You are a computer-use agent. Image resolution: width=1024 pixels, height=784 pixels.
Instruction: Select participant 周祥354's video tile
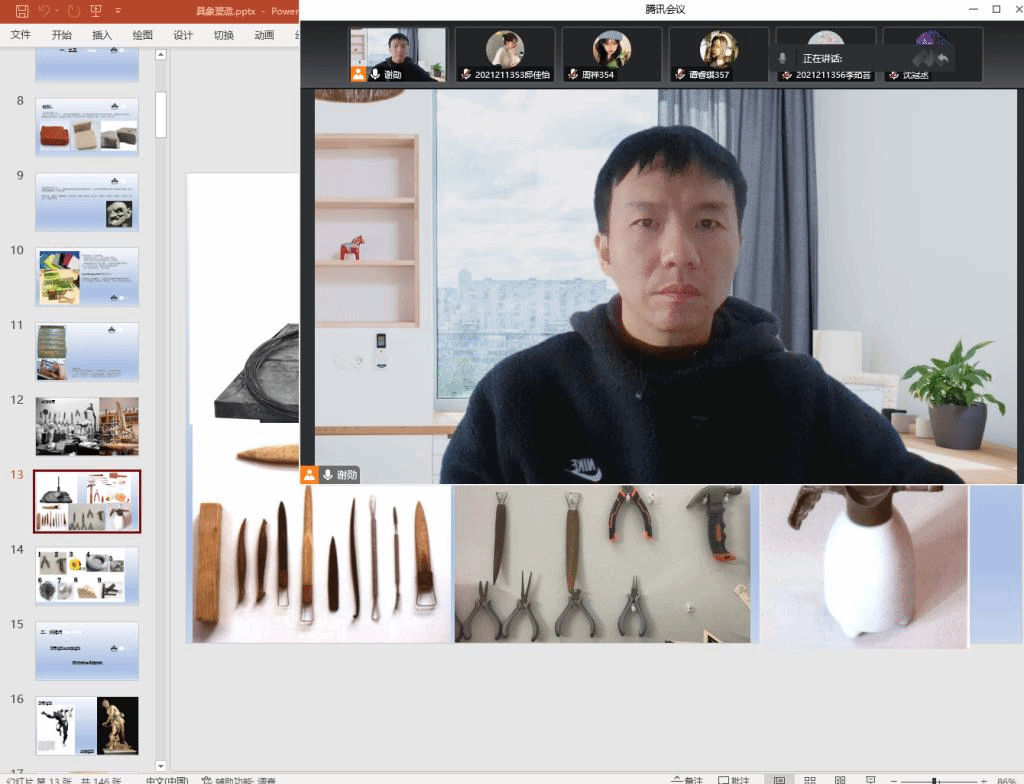(x=611, y=54)
